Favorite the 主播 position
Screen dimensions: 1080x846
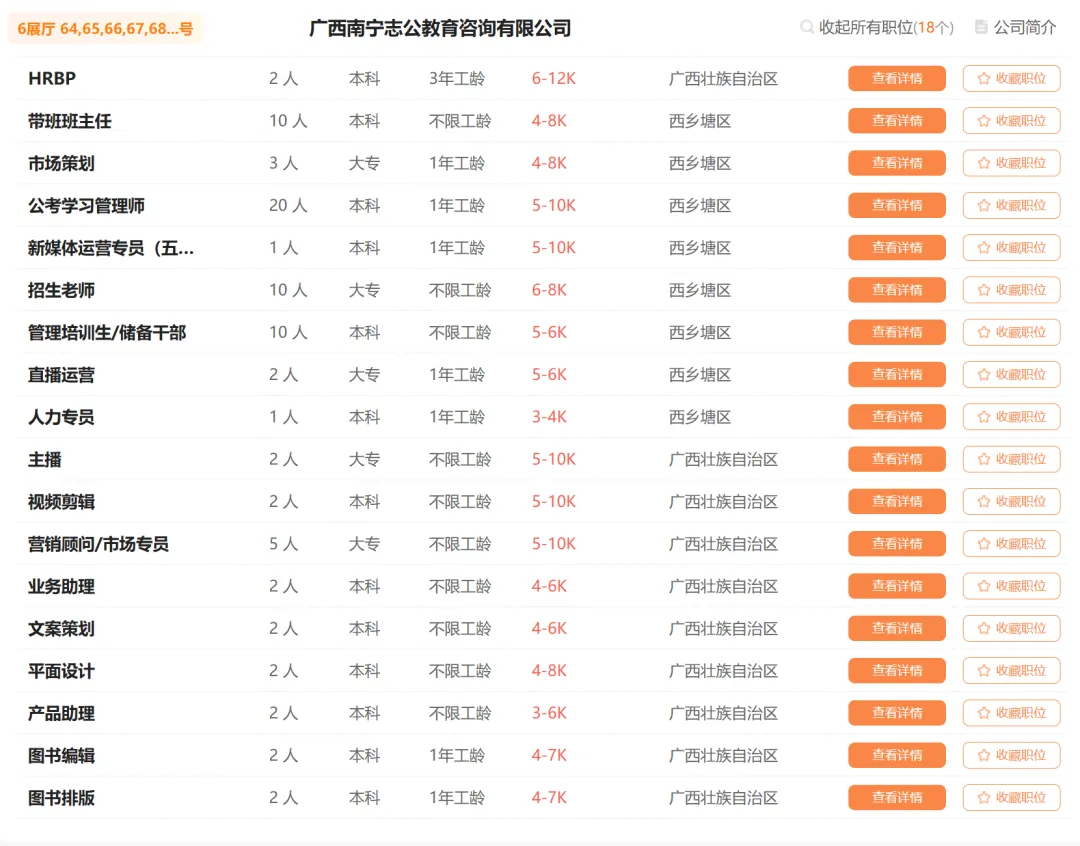(x=1011, y=459)
